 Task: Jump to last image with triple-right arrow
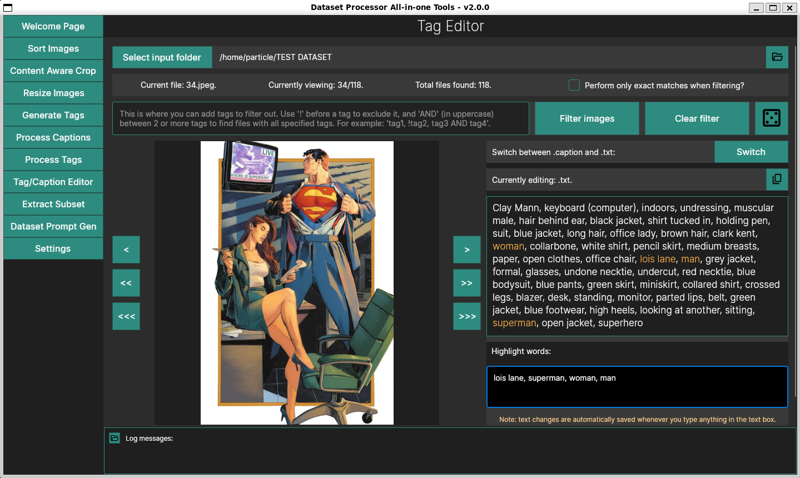(467, 316)
